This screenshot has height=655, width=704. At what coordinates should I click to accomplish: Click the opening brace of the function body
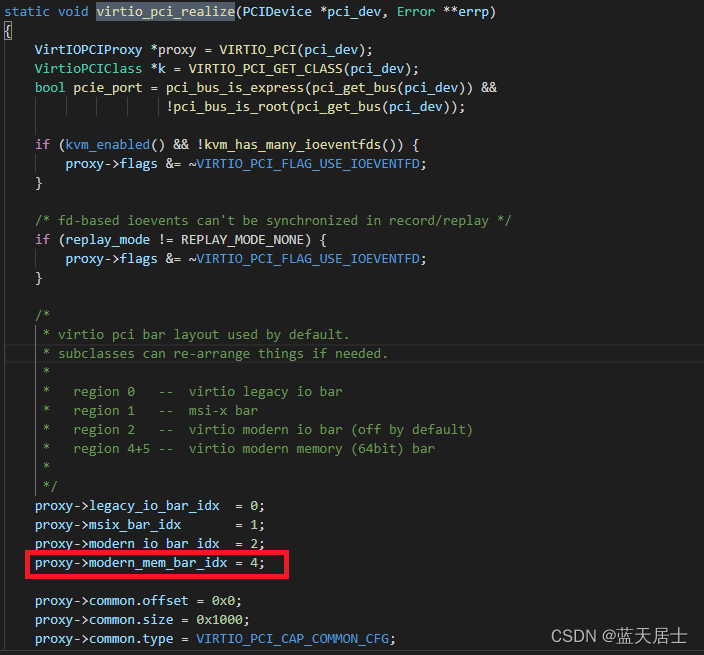pos(8,31)
